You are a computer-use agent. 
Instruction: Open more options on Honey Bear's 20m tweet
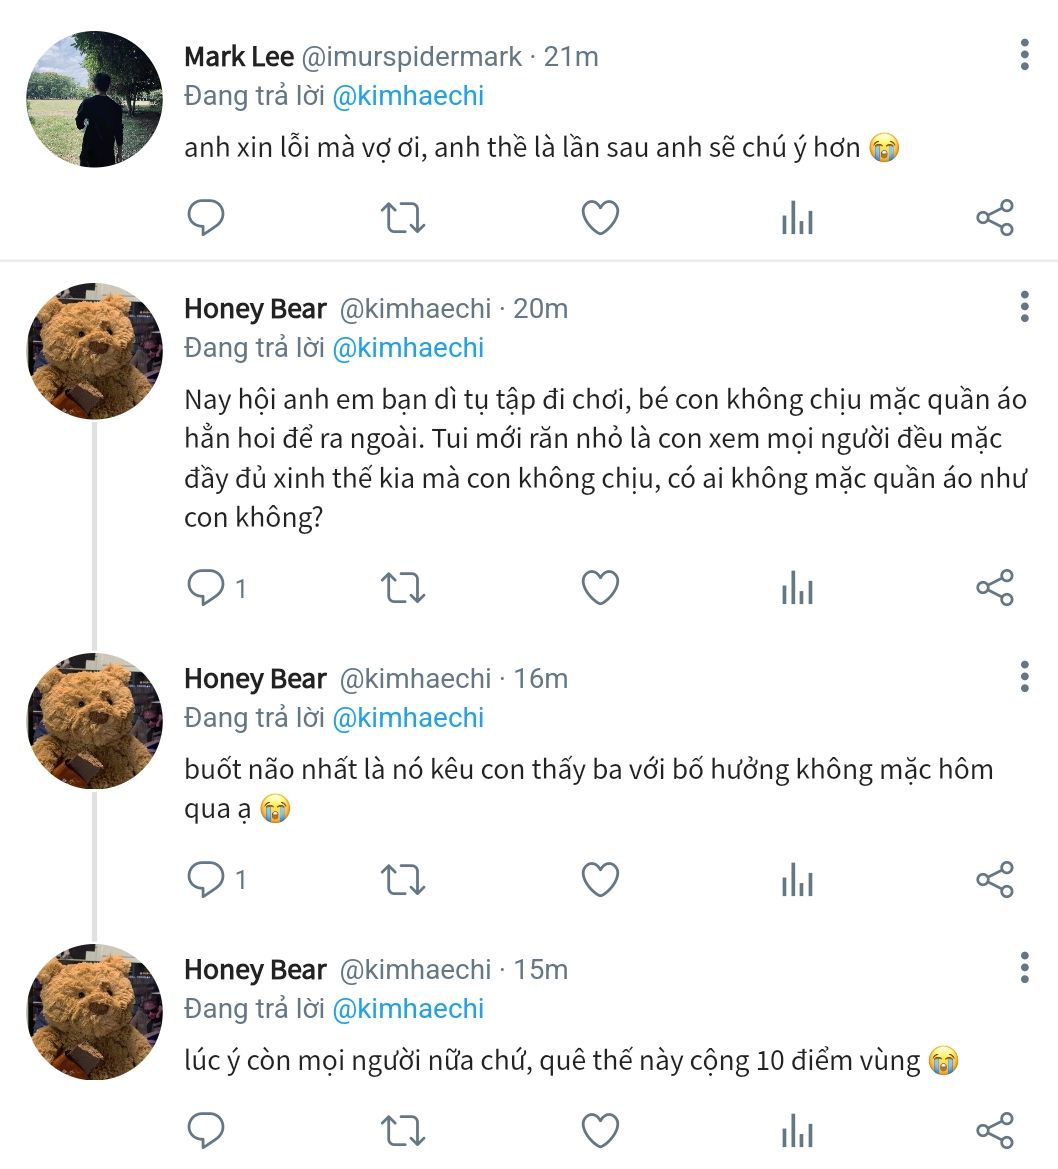pos(1024,307)
